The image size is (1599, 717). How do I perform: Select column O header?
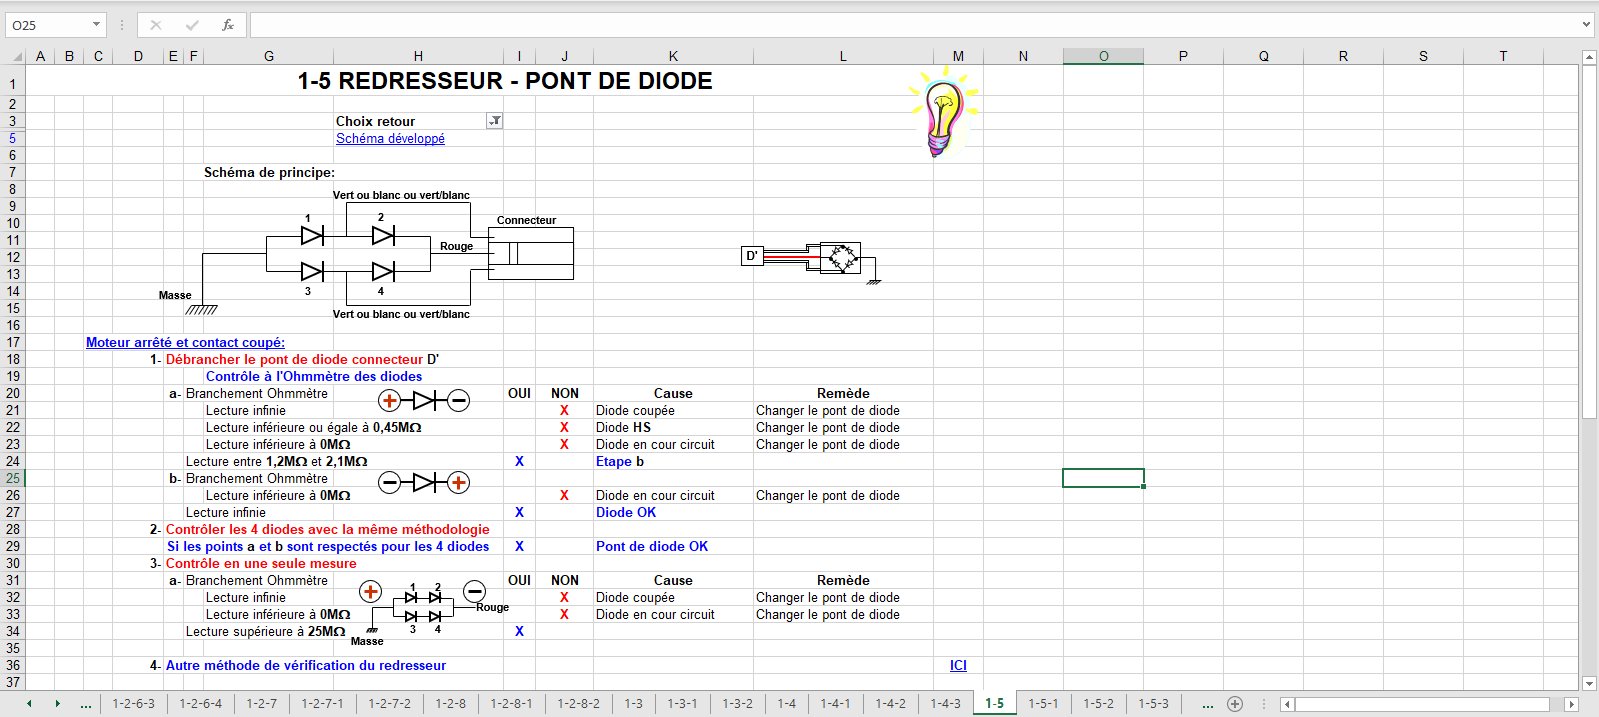(x=1103, y=56)
